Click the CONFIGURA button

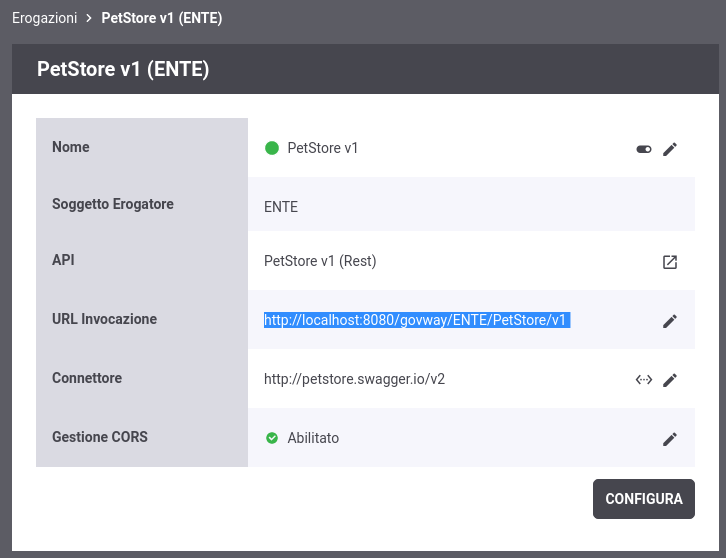click(644, 499)
